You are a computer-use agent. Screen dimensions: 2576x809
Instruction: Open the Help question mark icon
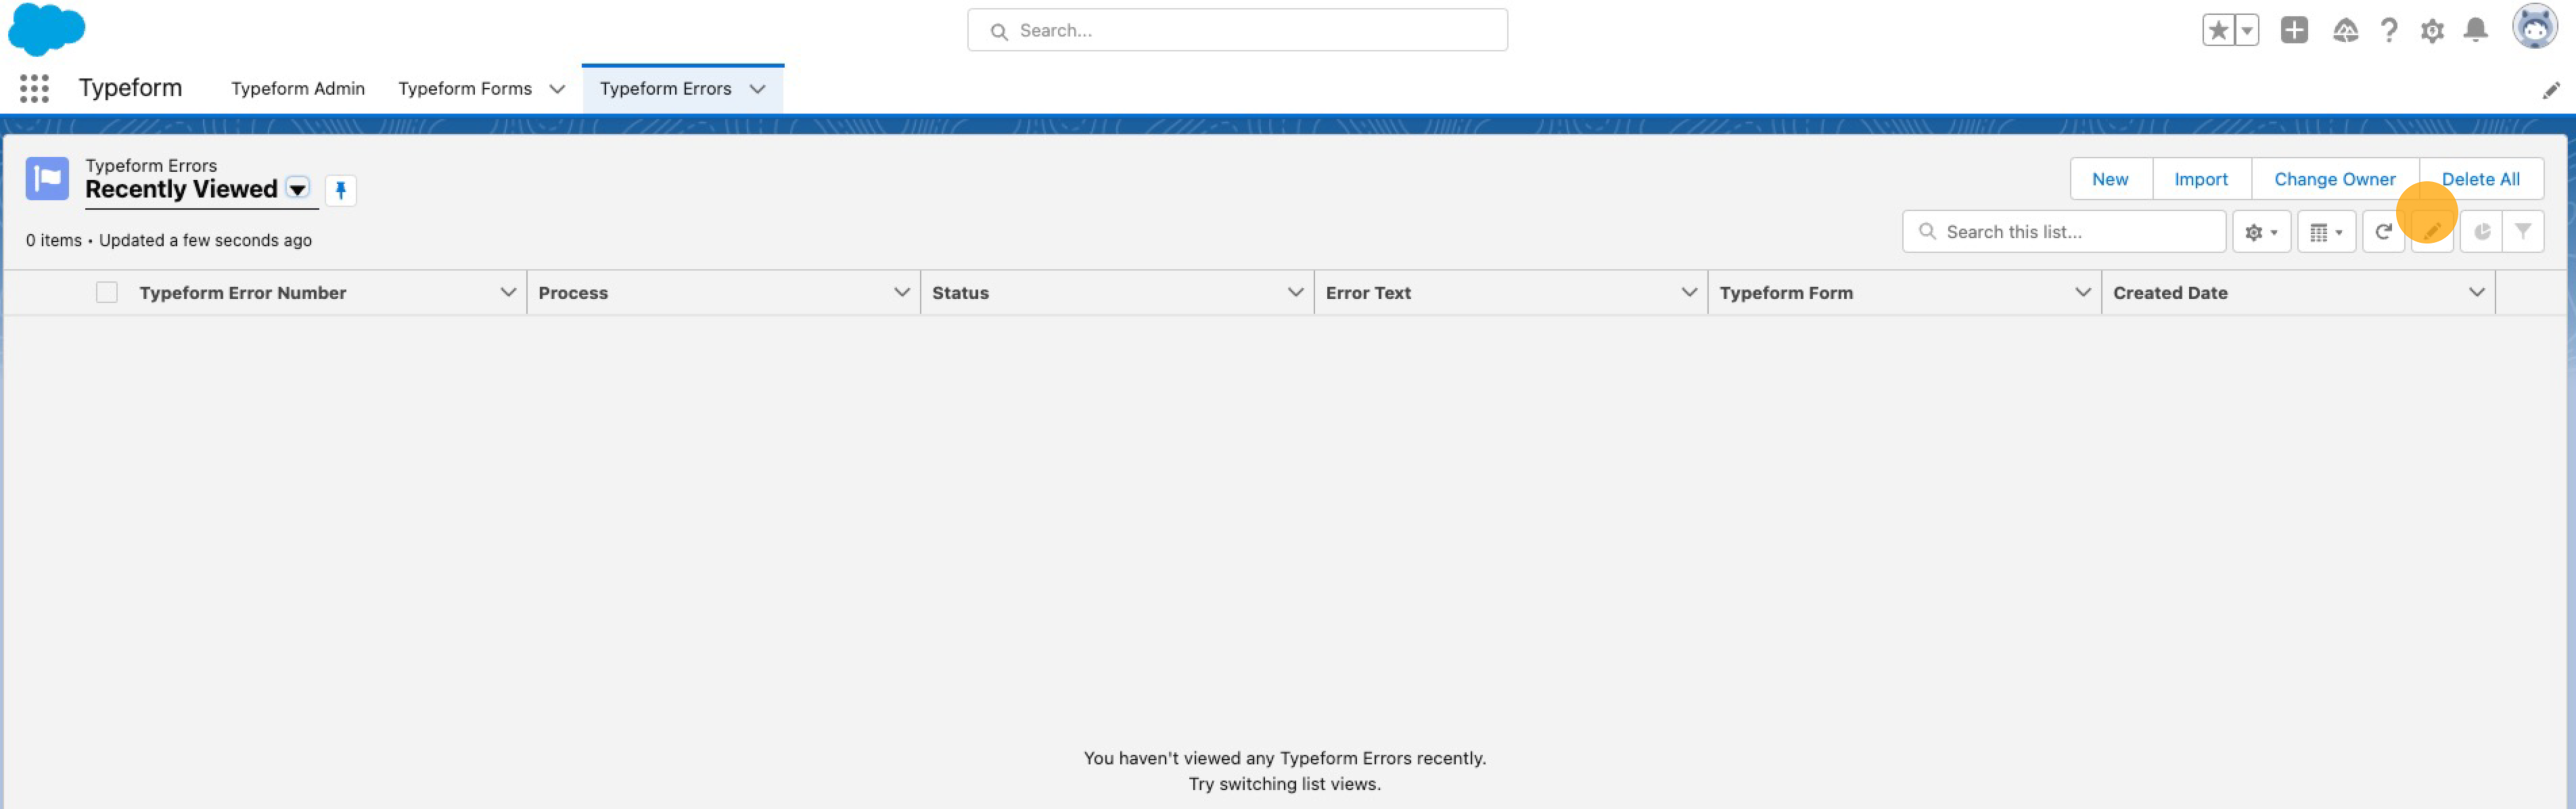(x=2389, y=30)
